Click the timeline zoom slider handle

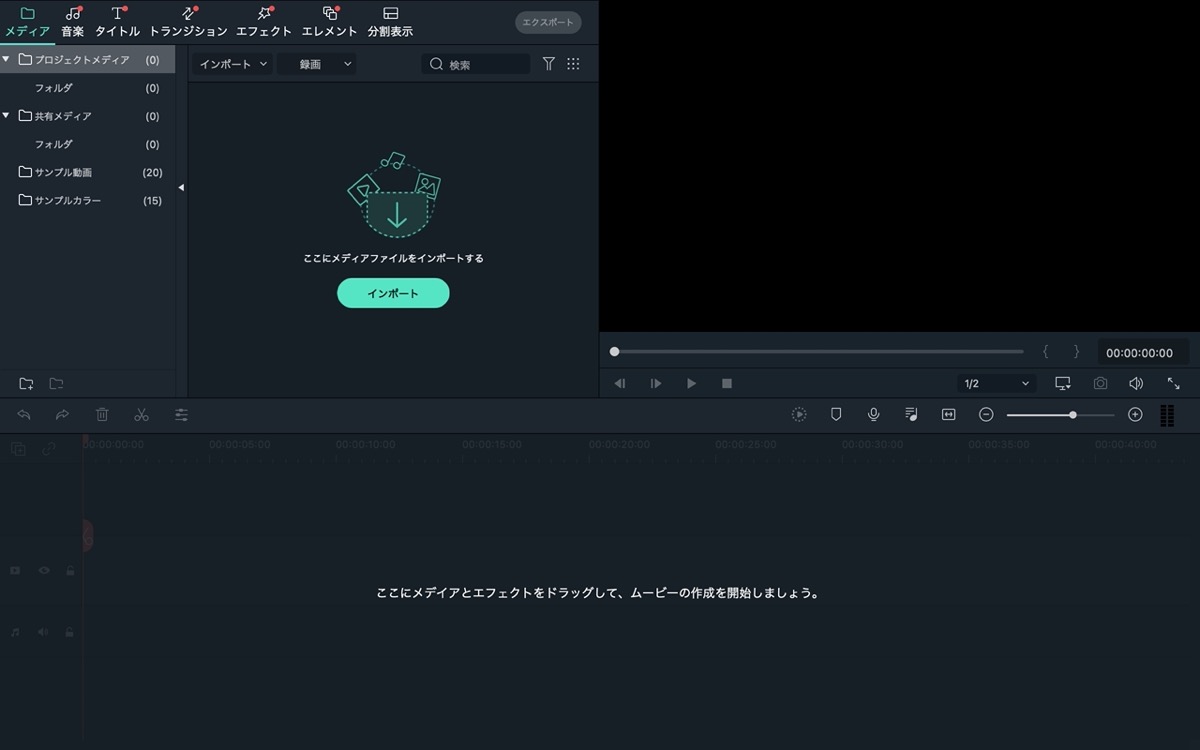[x=1073, y=414]
